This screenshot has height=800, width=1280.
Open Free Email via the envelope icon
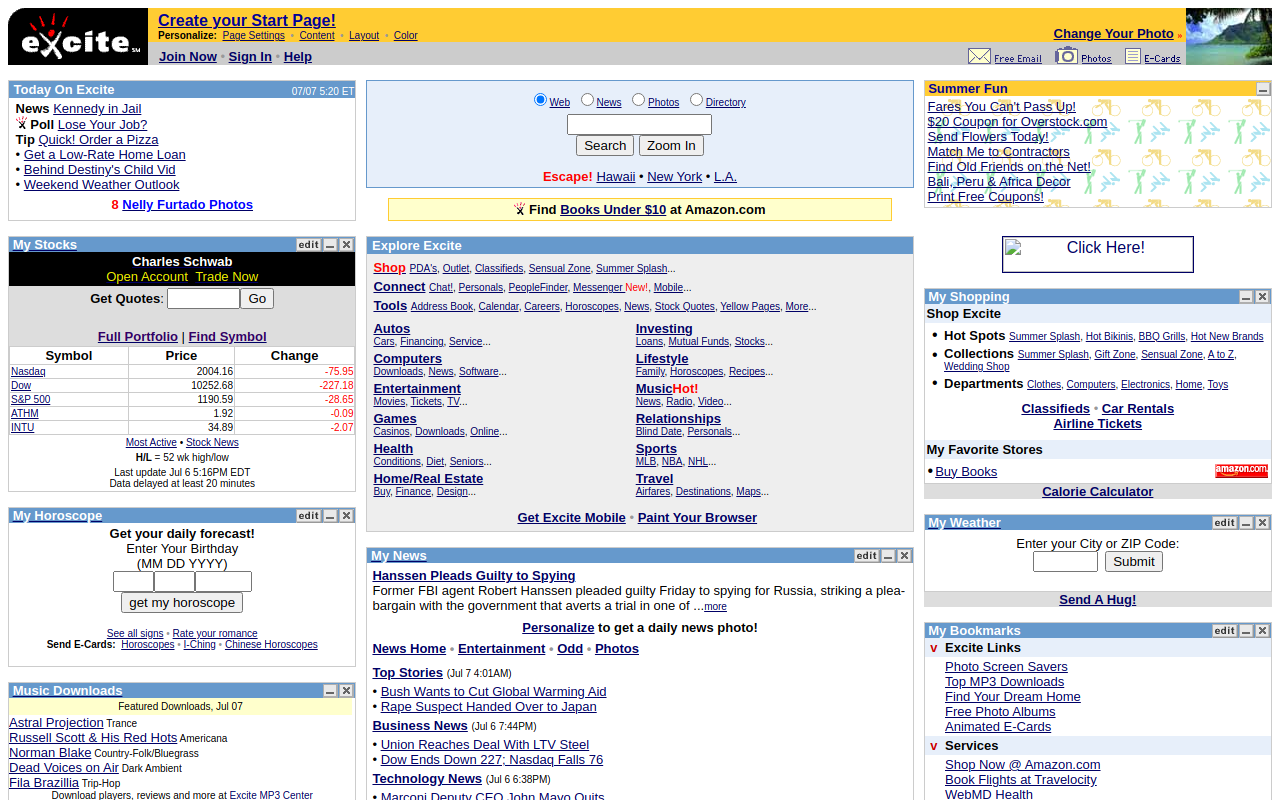[981, 55]
